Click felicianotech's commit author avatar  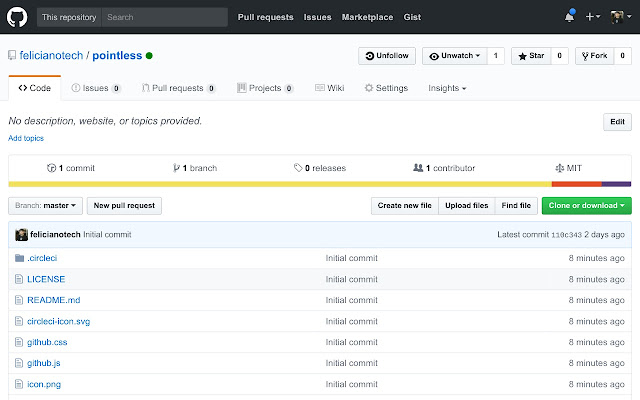[x=21, y=235]
